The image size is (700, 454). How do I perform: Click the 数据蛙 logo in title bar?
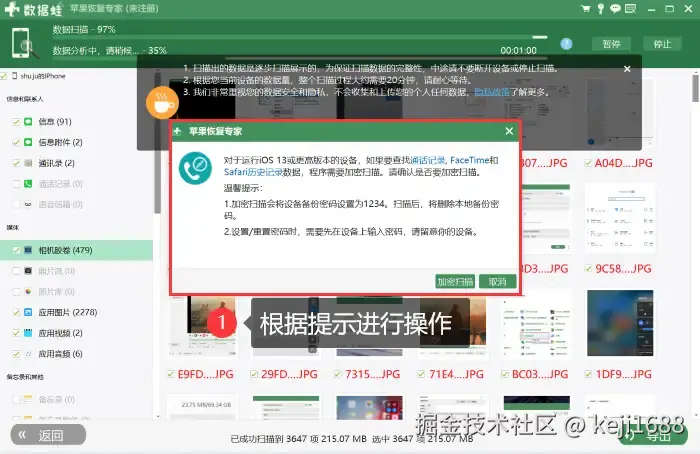coord(33,8)
